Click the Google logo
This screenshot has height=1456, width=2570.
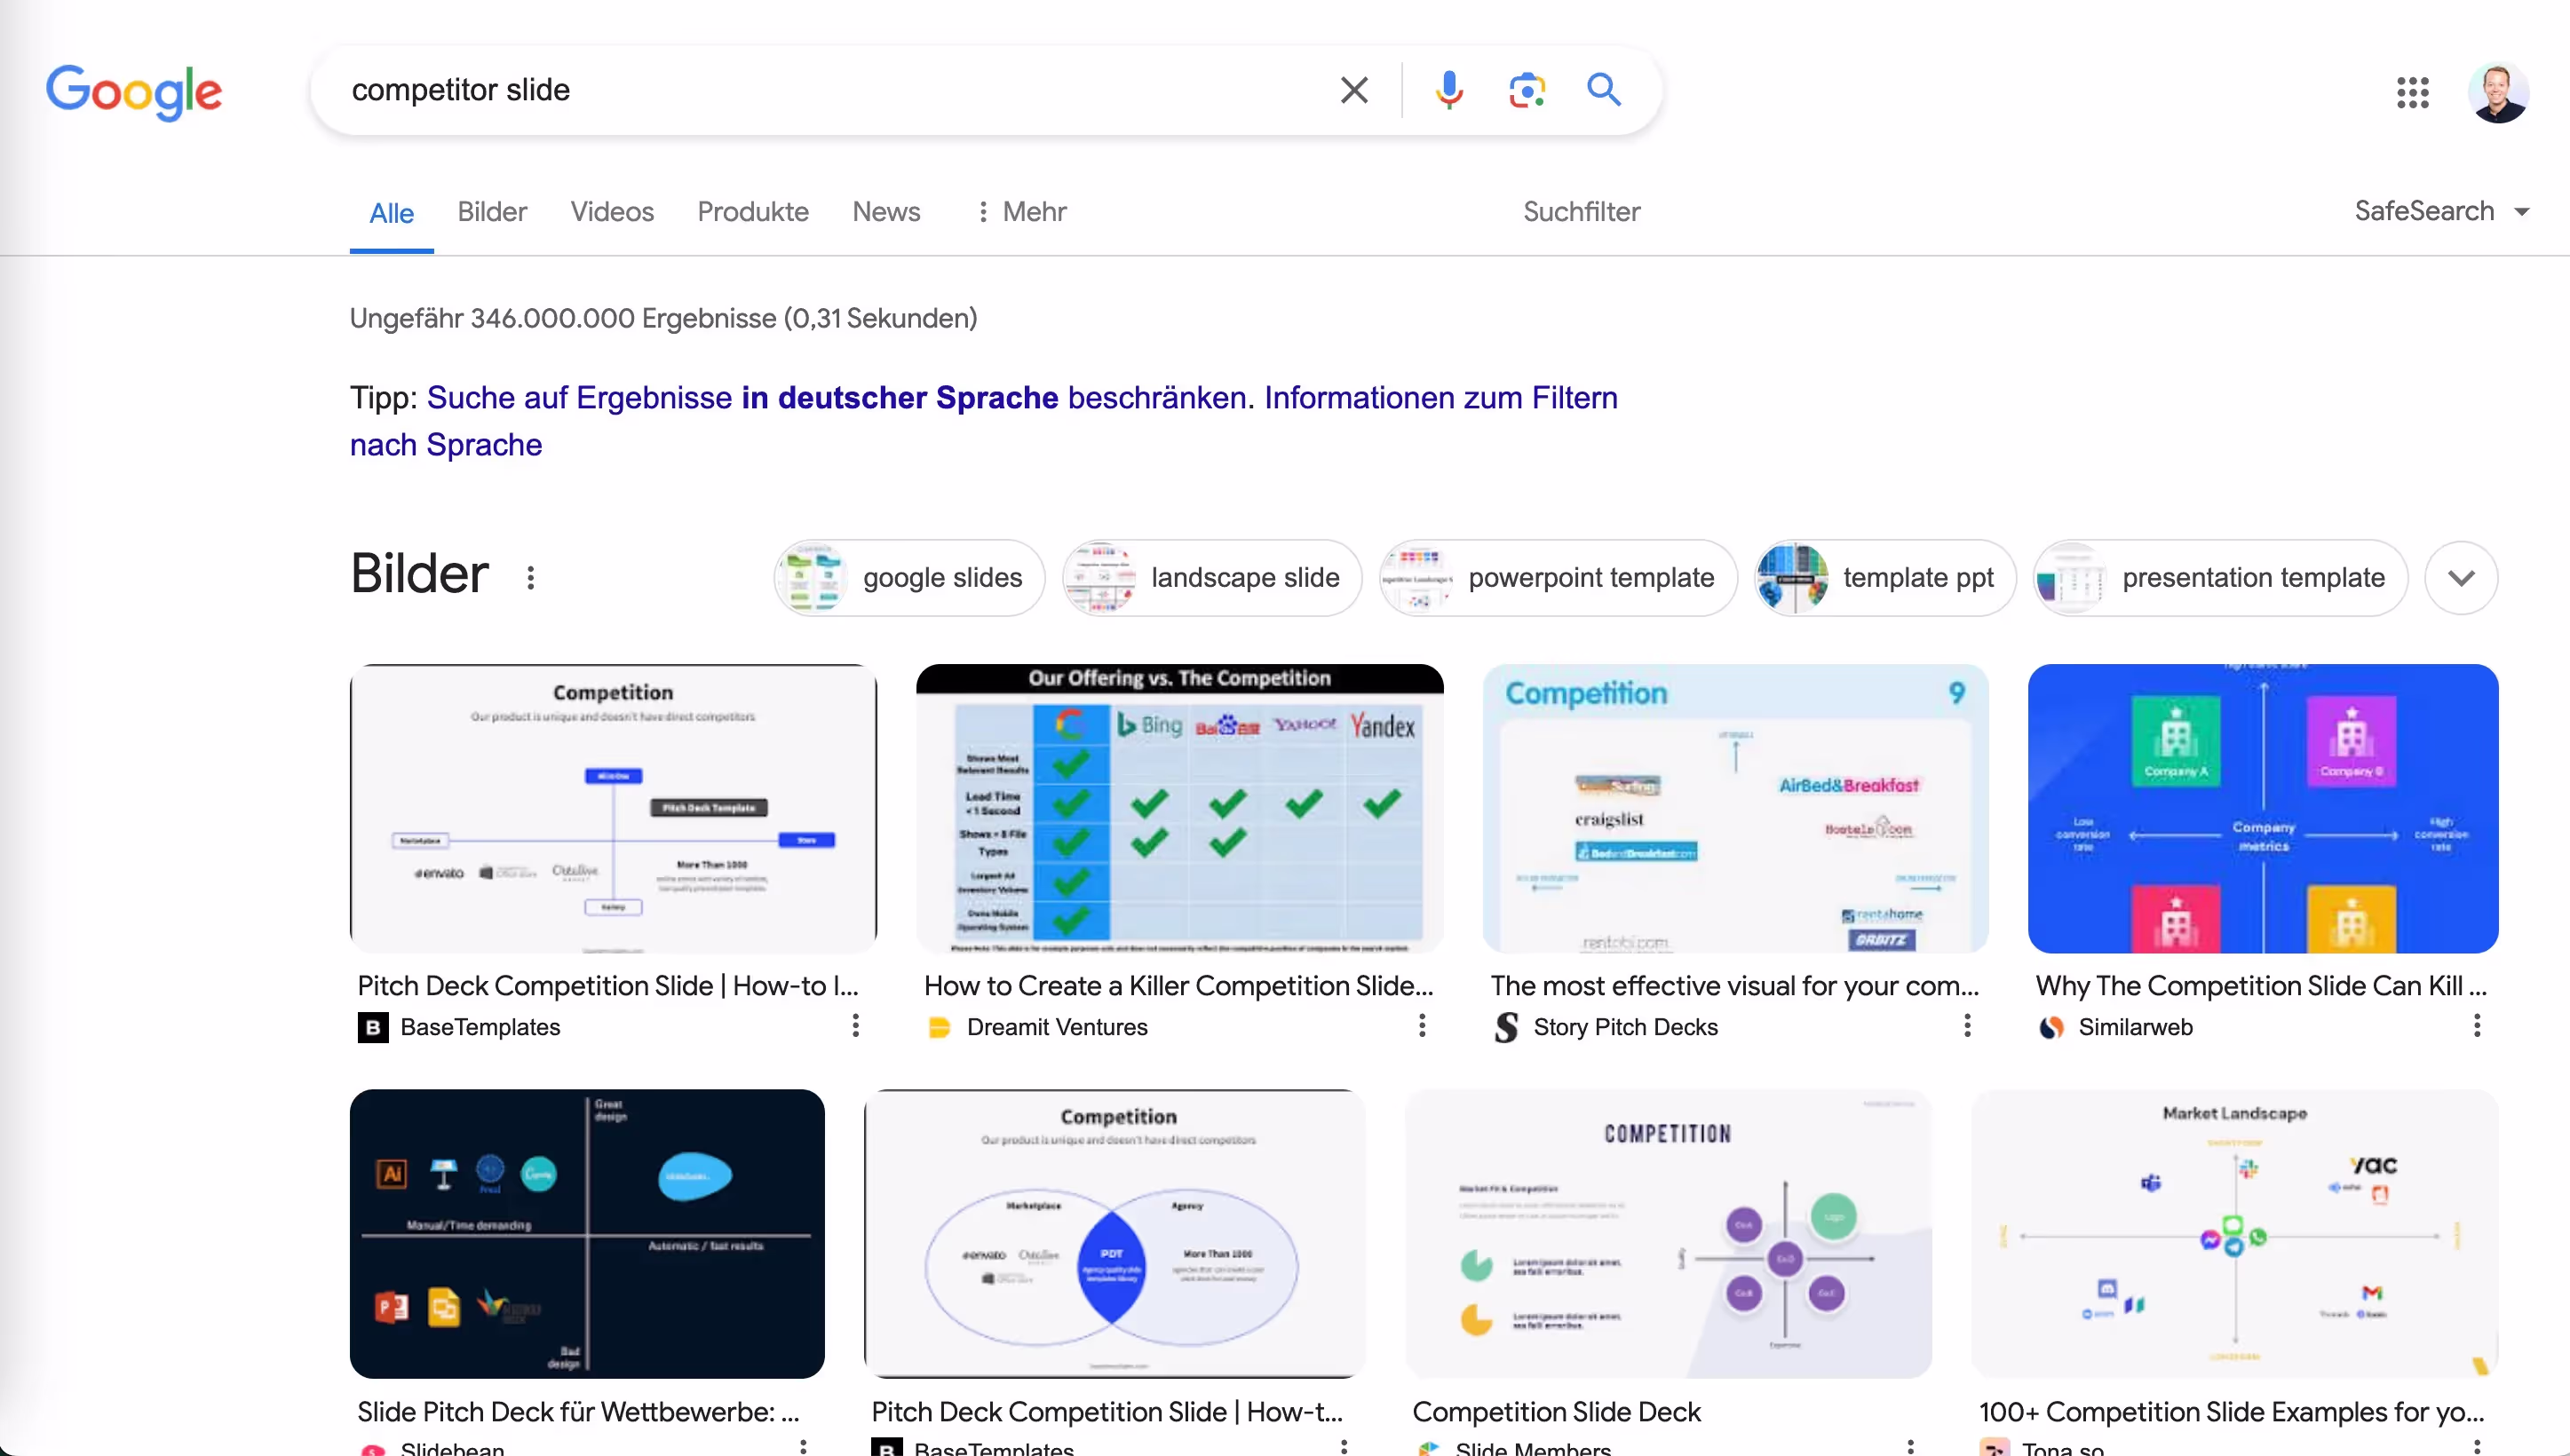point(134,92)
